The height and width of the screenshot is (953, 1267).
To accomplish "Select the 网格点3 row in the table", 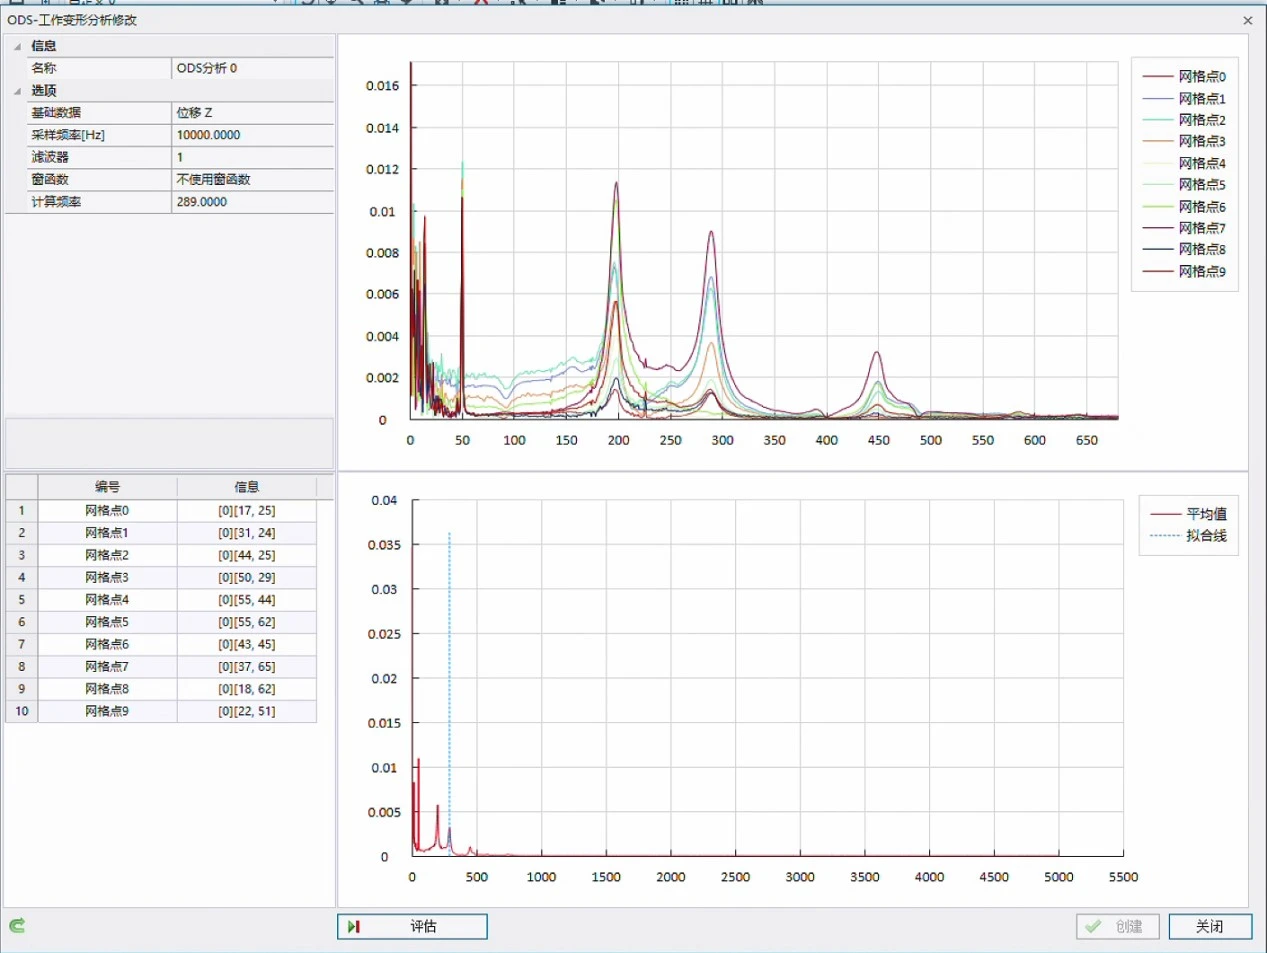I will (107, 578).
